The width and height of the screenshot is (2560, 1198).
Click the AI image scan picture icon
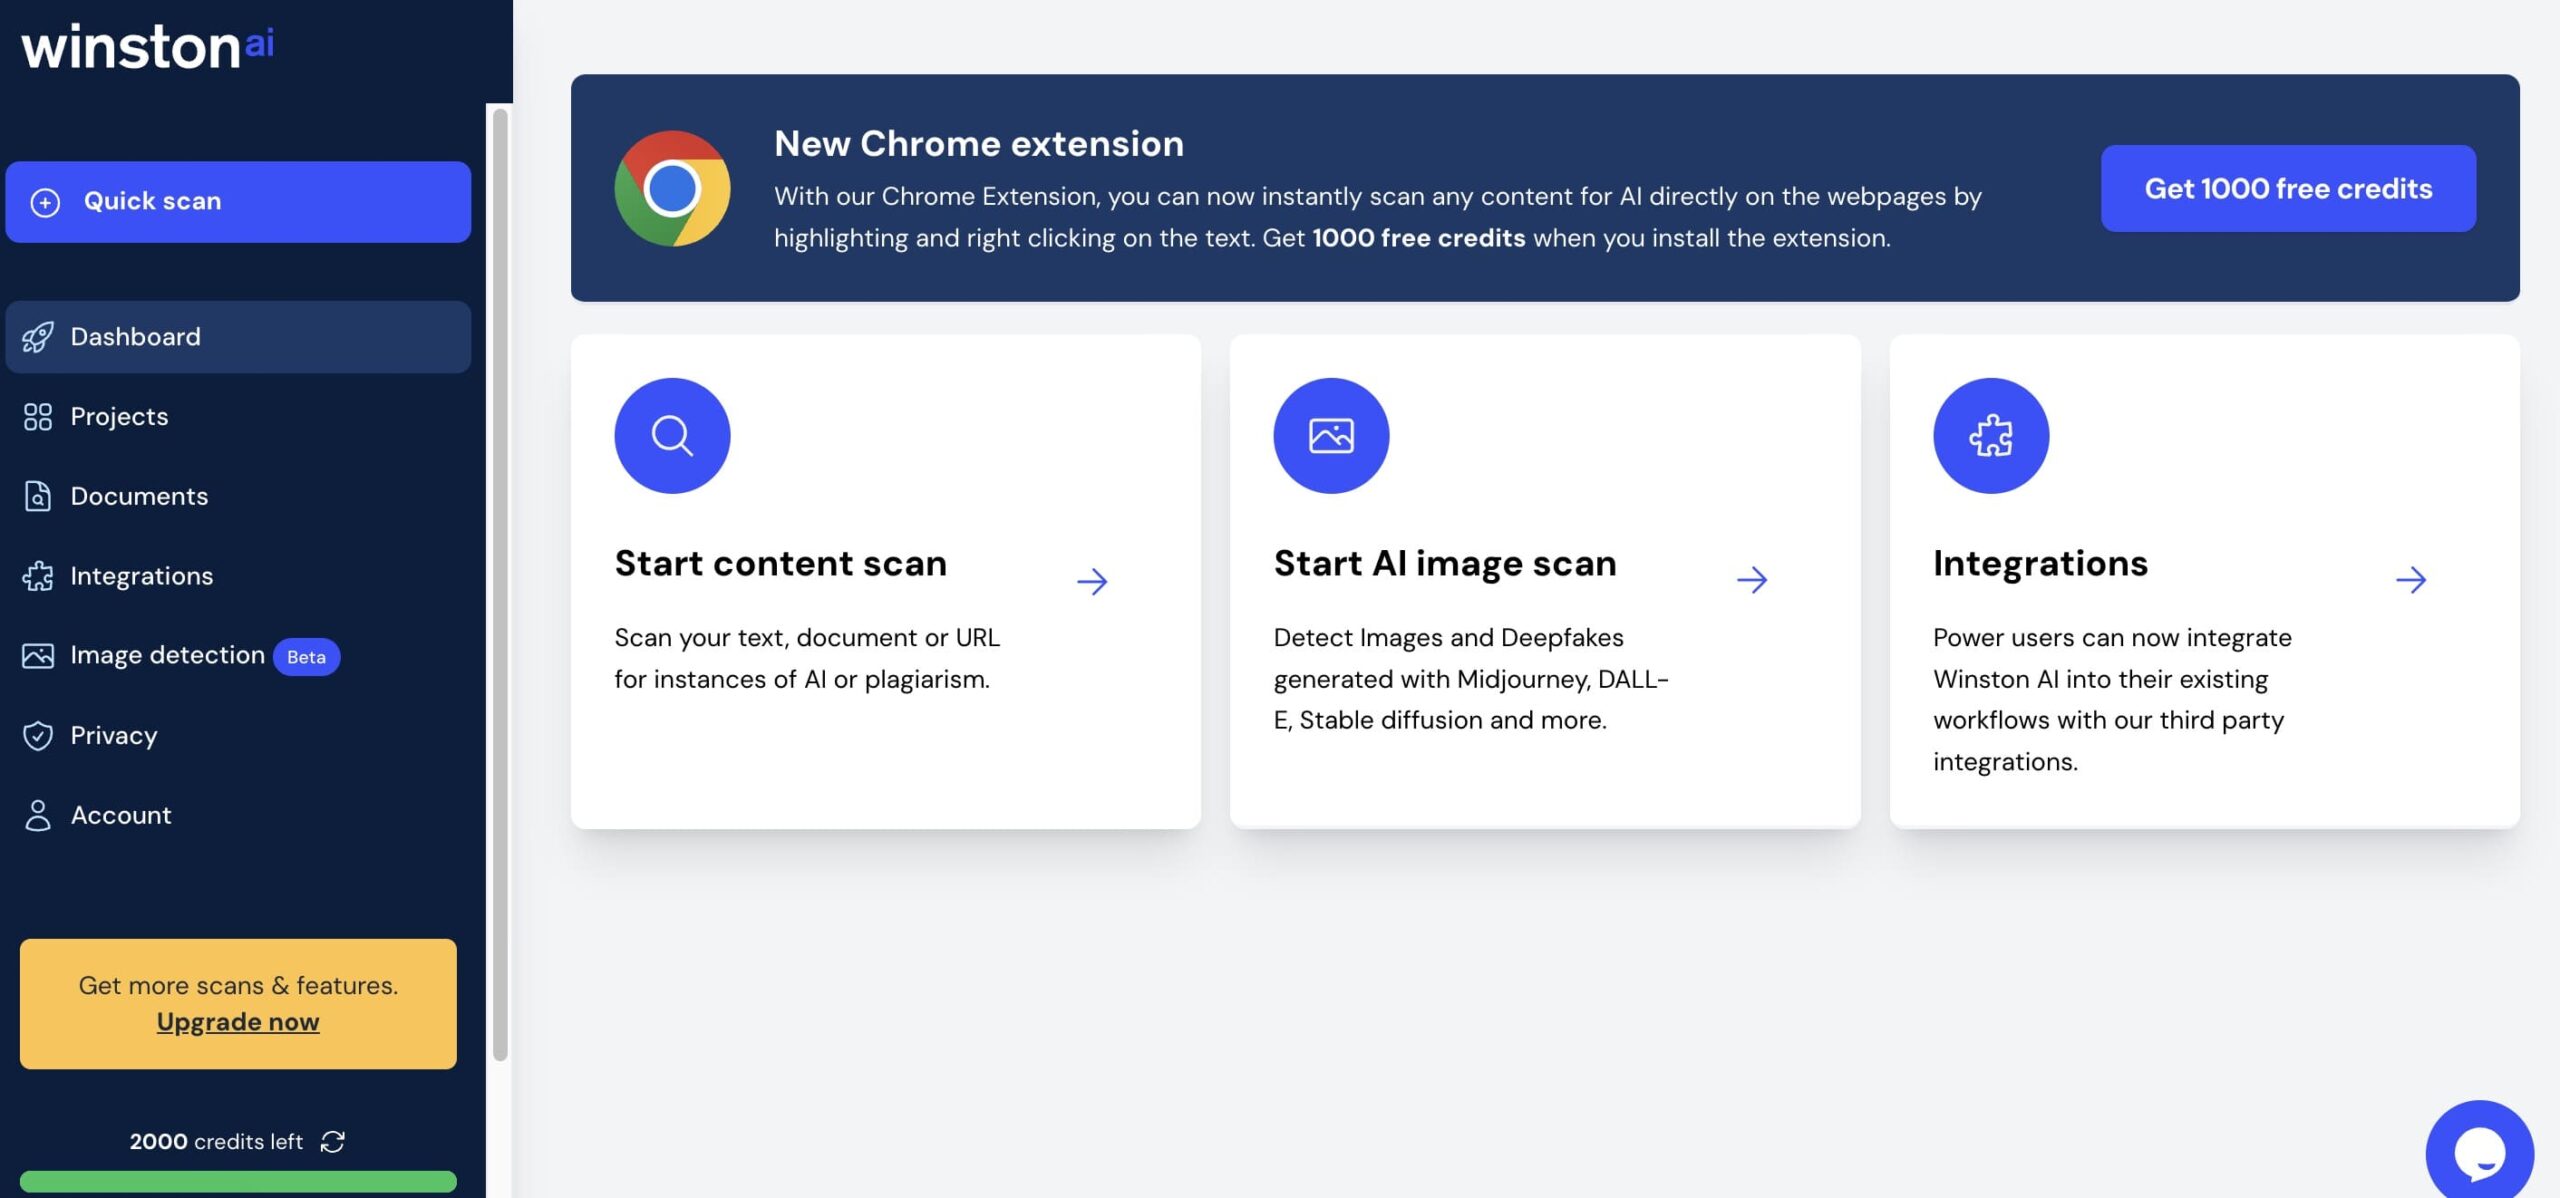click(1331, 435)
